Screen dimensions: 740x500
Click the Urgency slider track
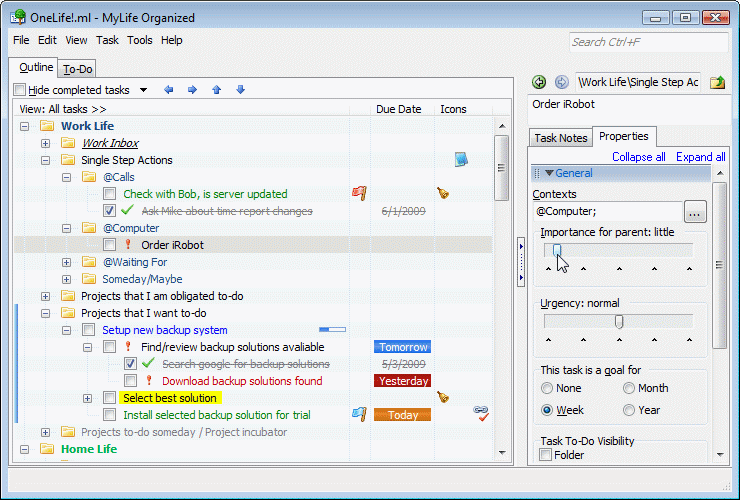point(618,321)
